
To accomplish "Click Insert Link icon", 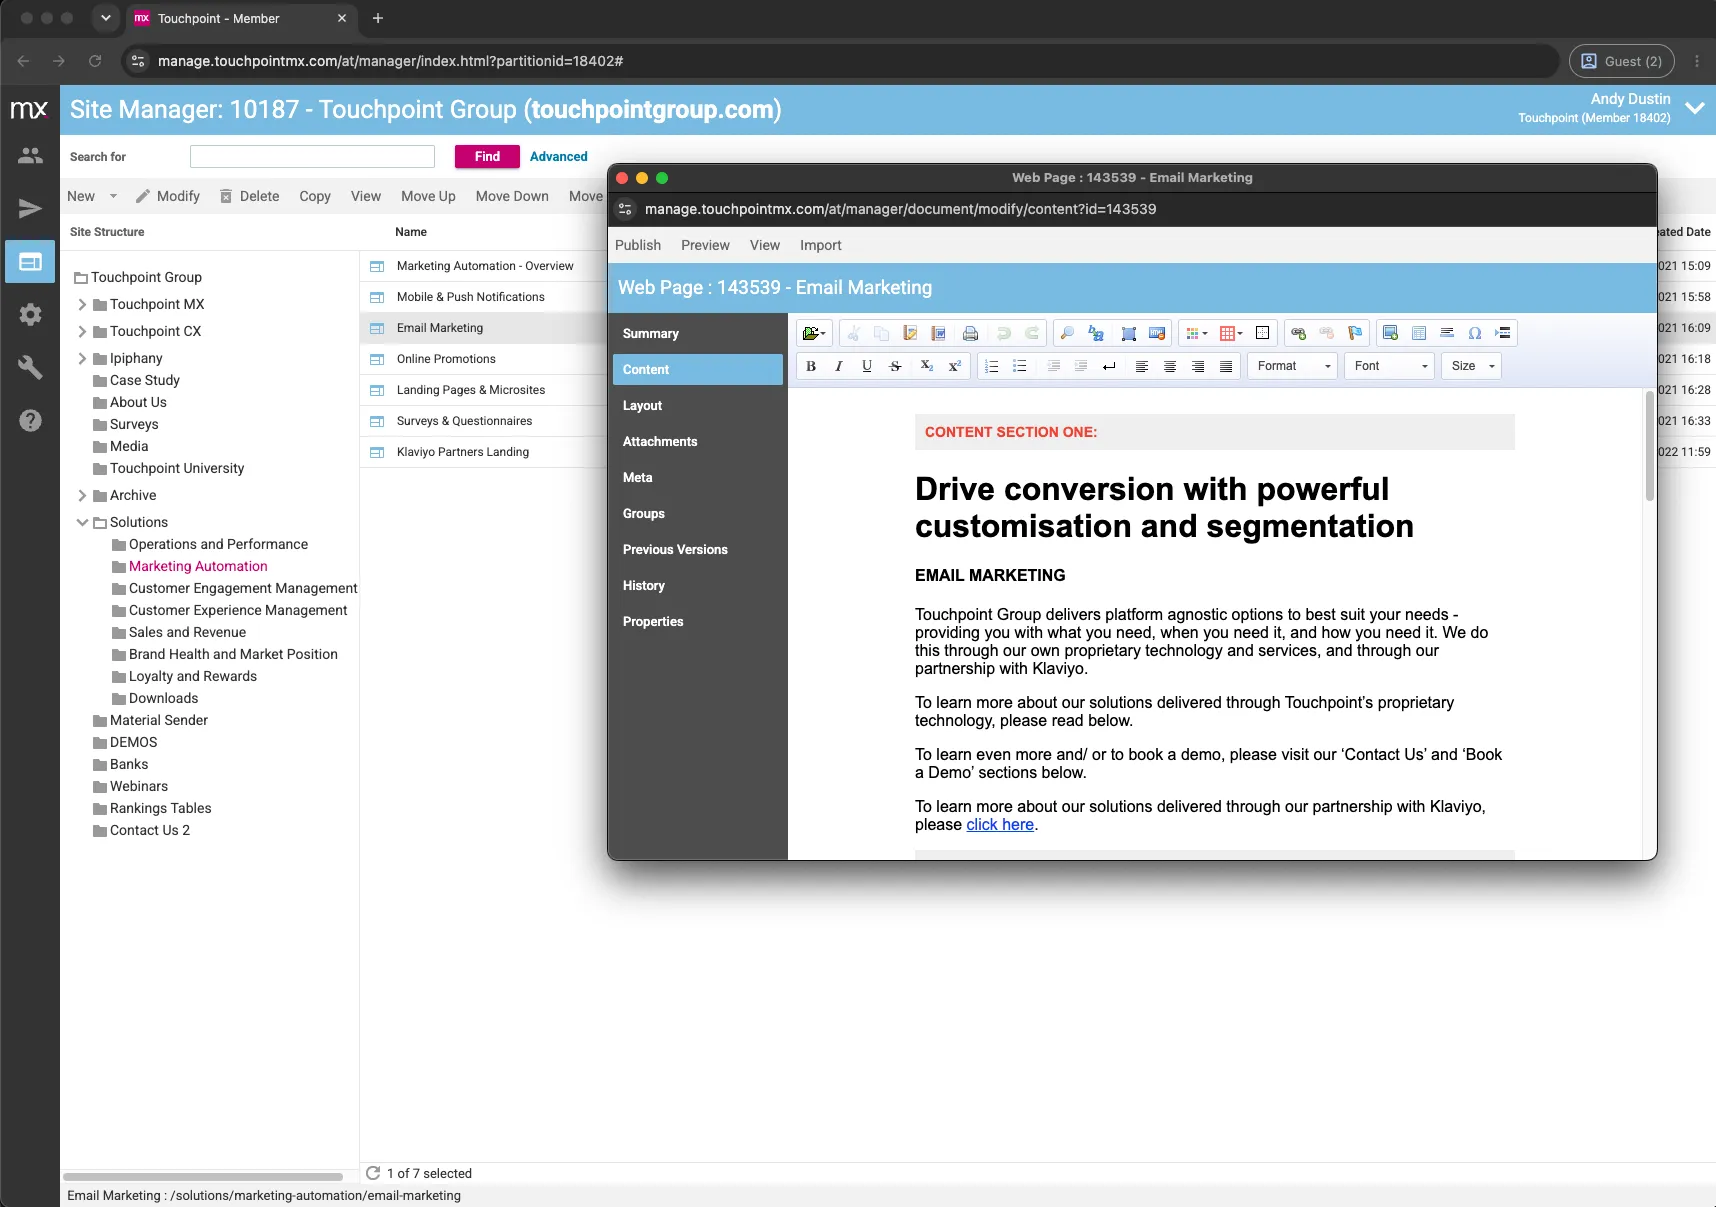I will tap(1299, 333).
